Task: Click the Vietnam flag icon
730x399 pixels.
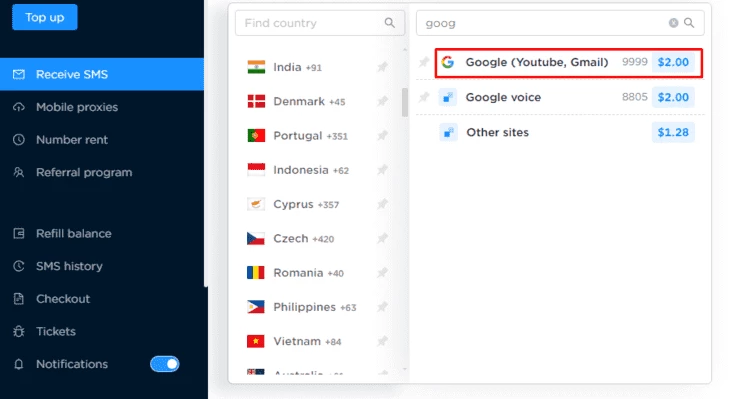Action: (256, 341)
